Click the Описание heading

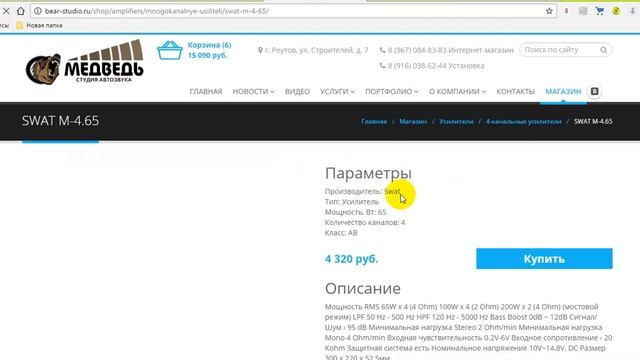[x=363, y=289]
